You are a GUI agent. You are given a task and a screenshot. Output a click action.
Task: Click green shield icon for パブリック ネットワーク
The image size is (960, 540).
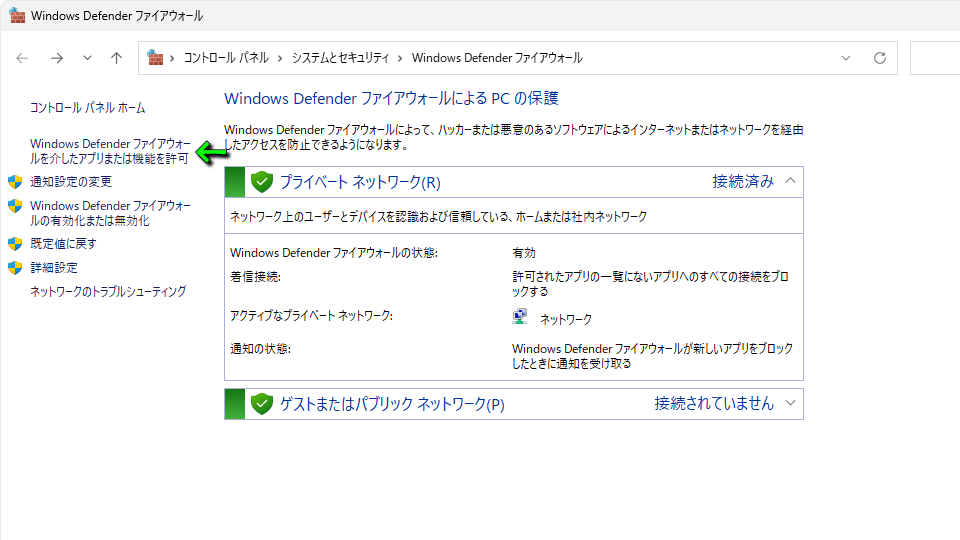pyautogui.click(x=261, y=404)
